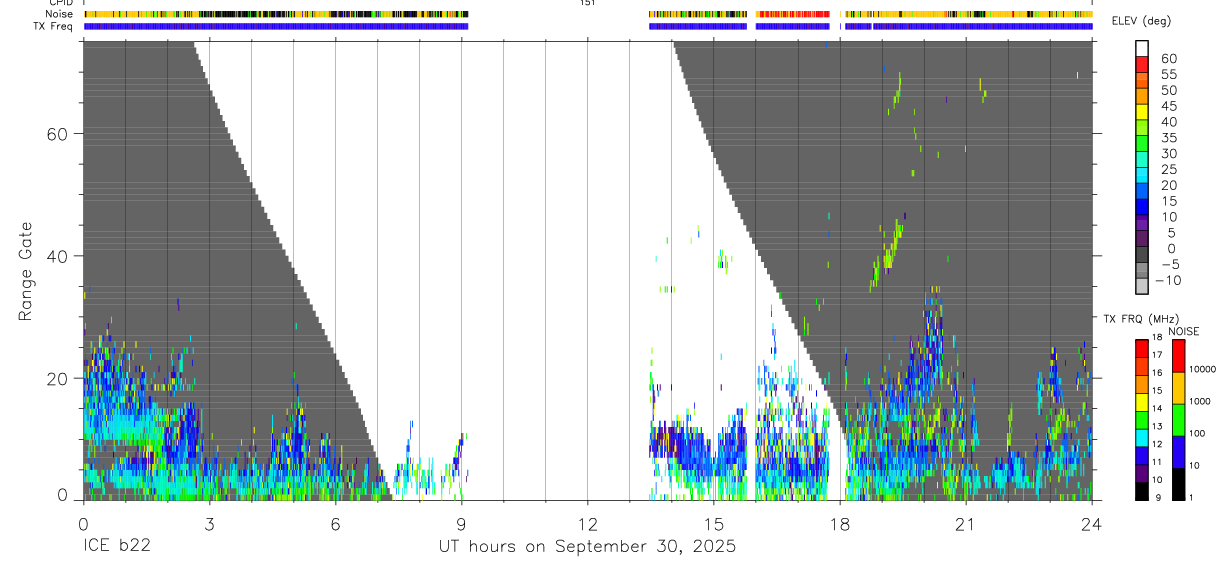Image resolution: width=1228 pixels, height=567 pixels.
Task: Click the orange-yellow segment of the NOISE color bar
Action: coord(1179,388)
